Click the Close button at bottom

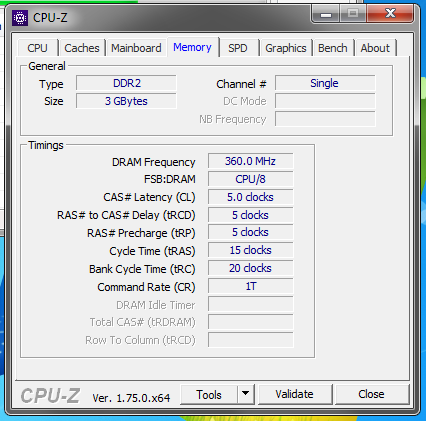pos(371,394)
